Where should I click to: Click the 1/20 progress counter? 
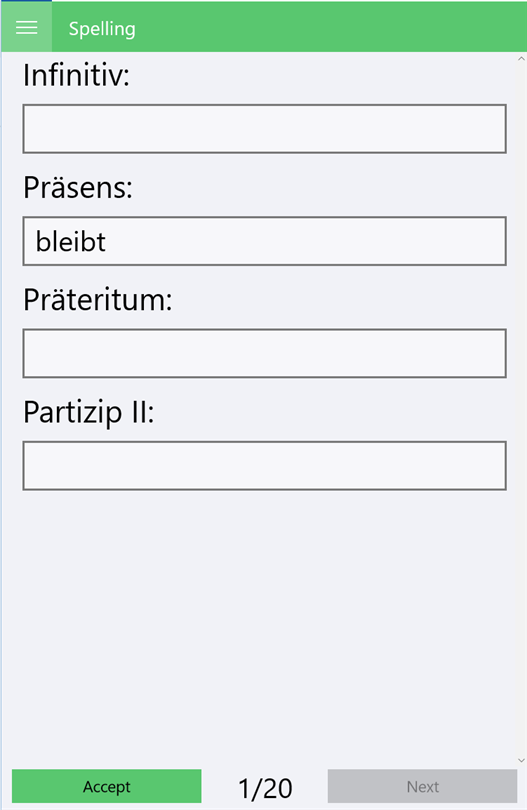[x=265, y=788]
